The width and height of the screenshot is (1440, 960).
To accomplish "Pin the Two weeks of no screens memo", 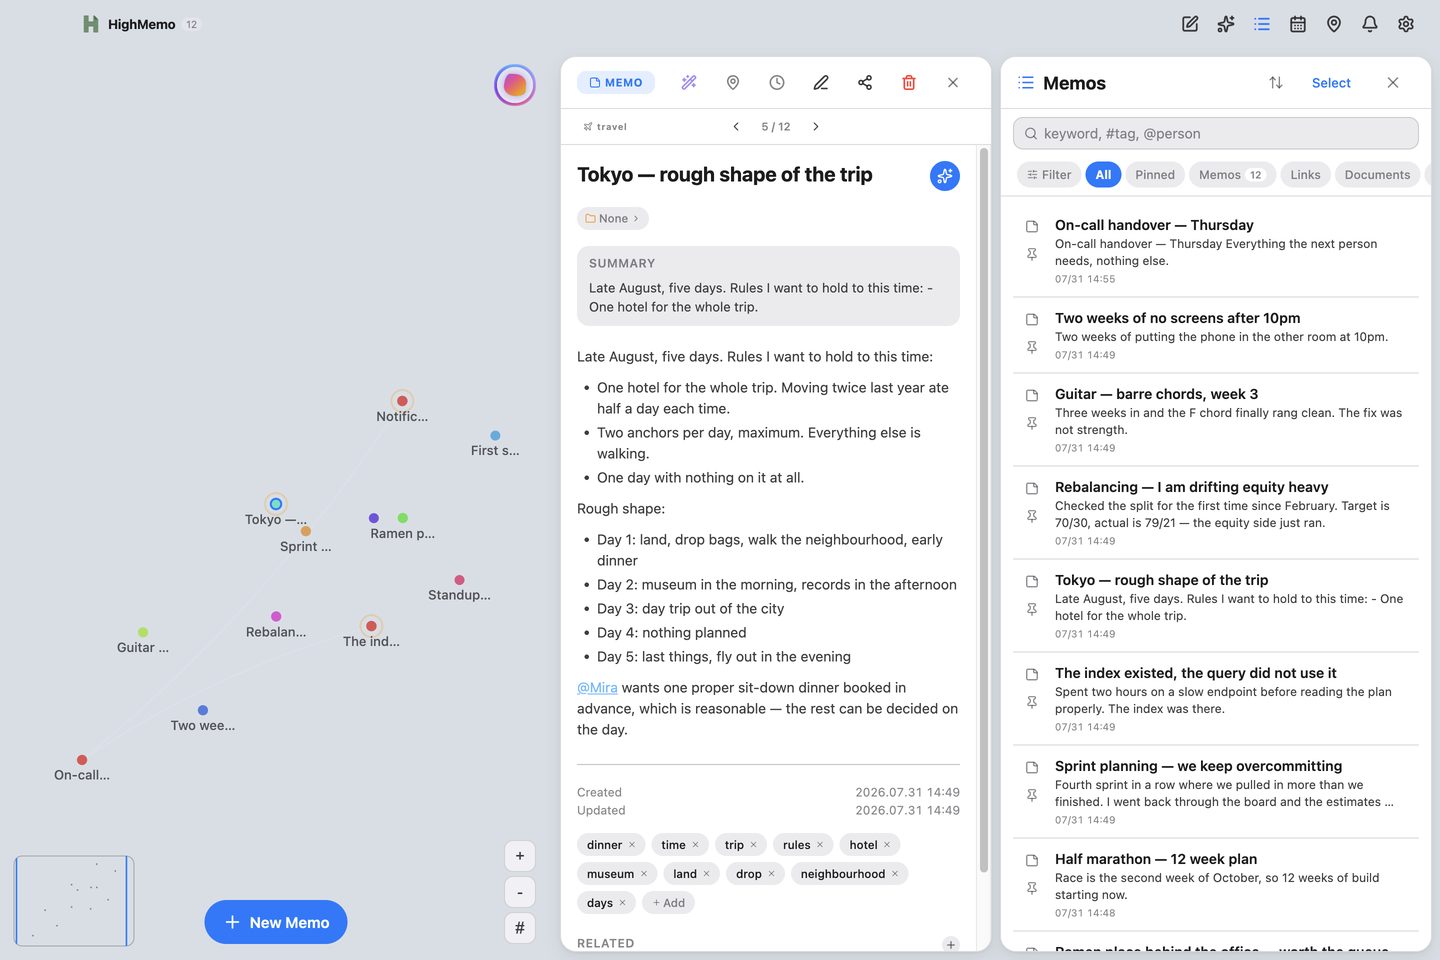I will coord(1032,348).
